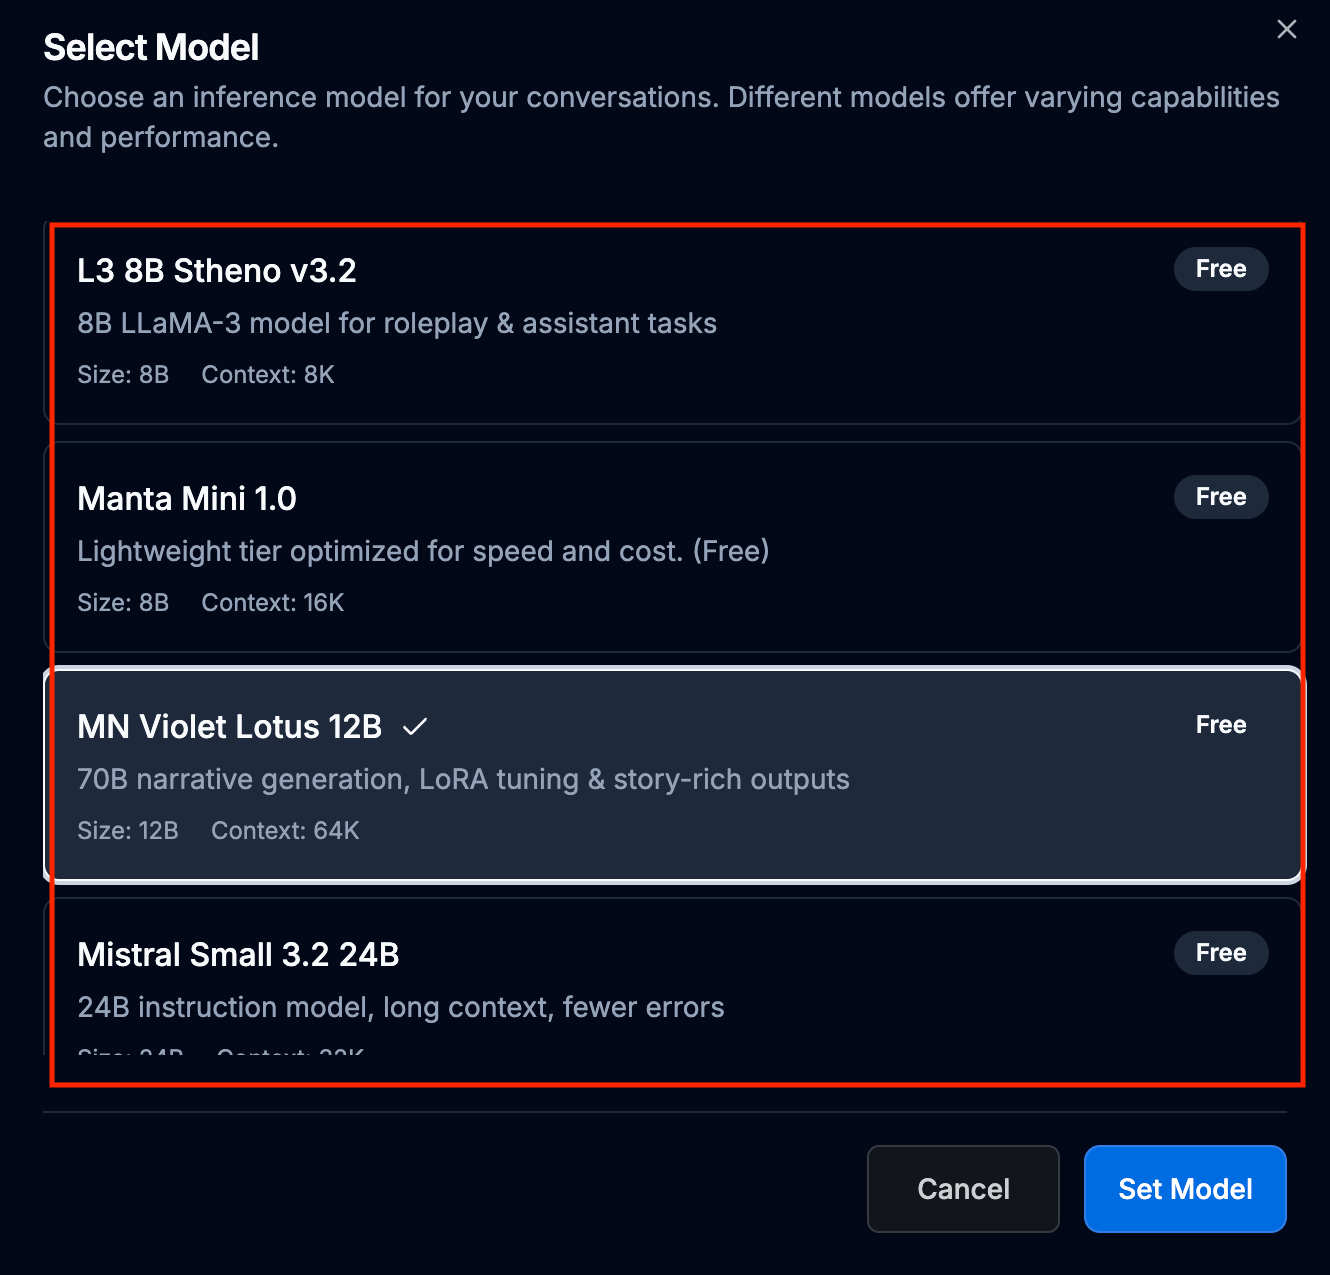Click the Free label on MN Violet Lotus
Image resolution: width=1330 pixels, height=1275 pixels.
(1220, 725)
